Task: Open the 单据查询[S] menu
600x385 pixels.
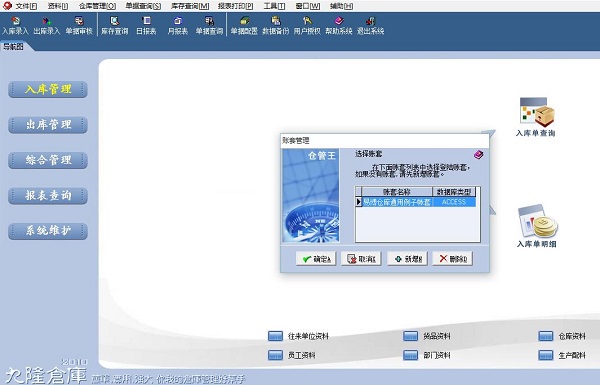Action: coord(143,6)
